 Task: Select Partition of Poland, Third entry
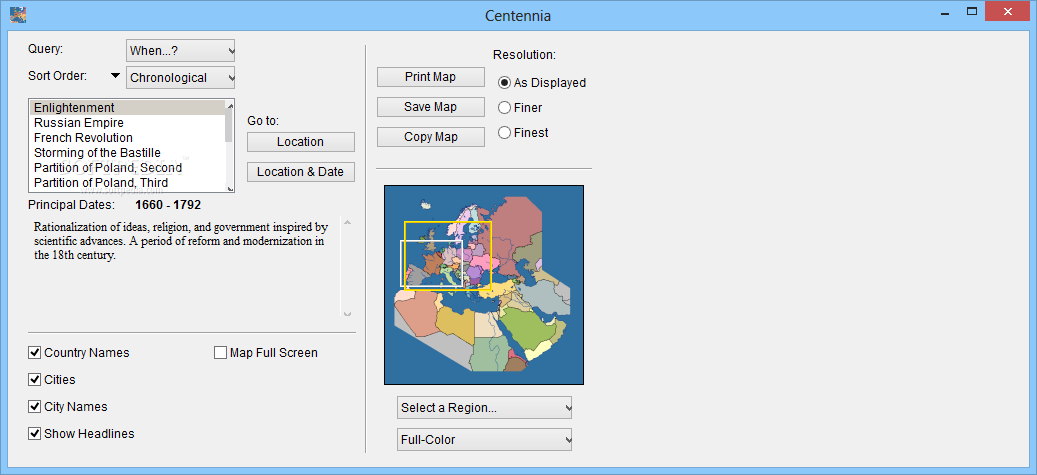click(x=128, y=183)
